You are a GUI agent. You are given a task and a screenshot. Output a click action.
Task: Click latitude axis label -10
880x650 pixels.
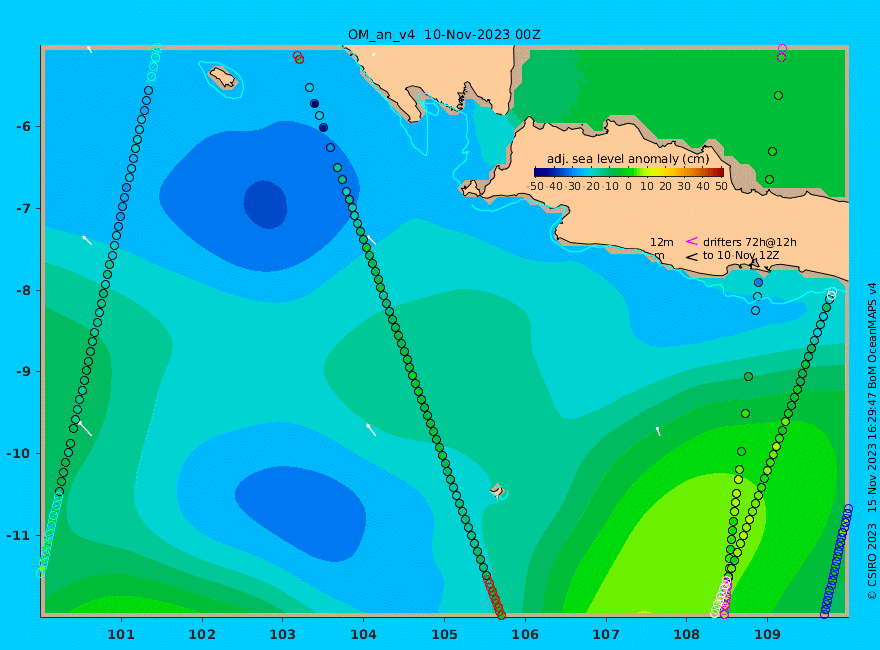click(19, 454)
